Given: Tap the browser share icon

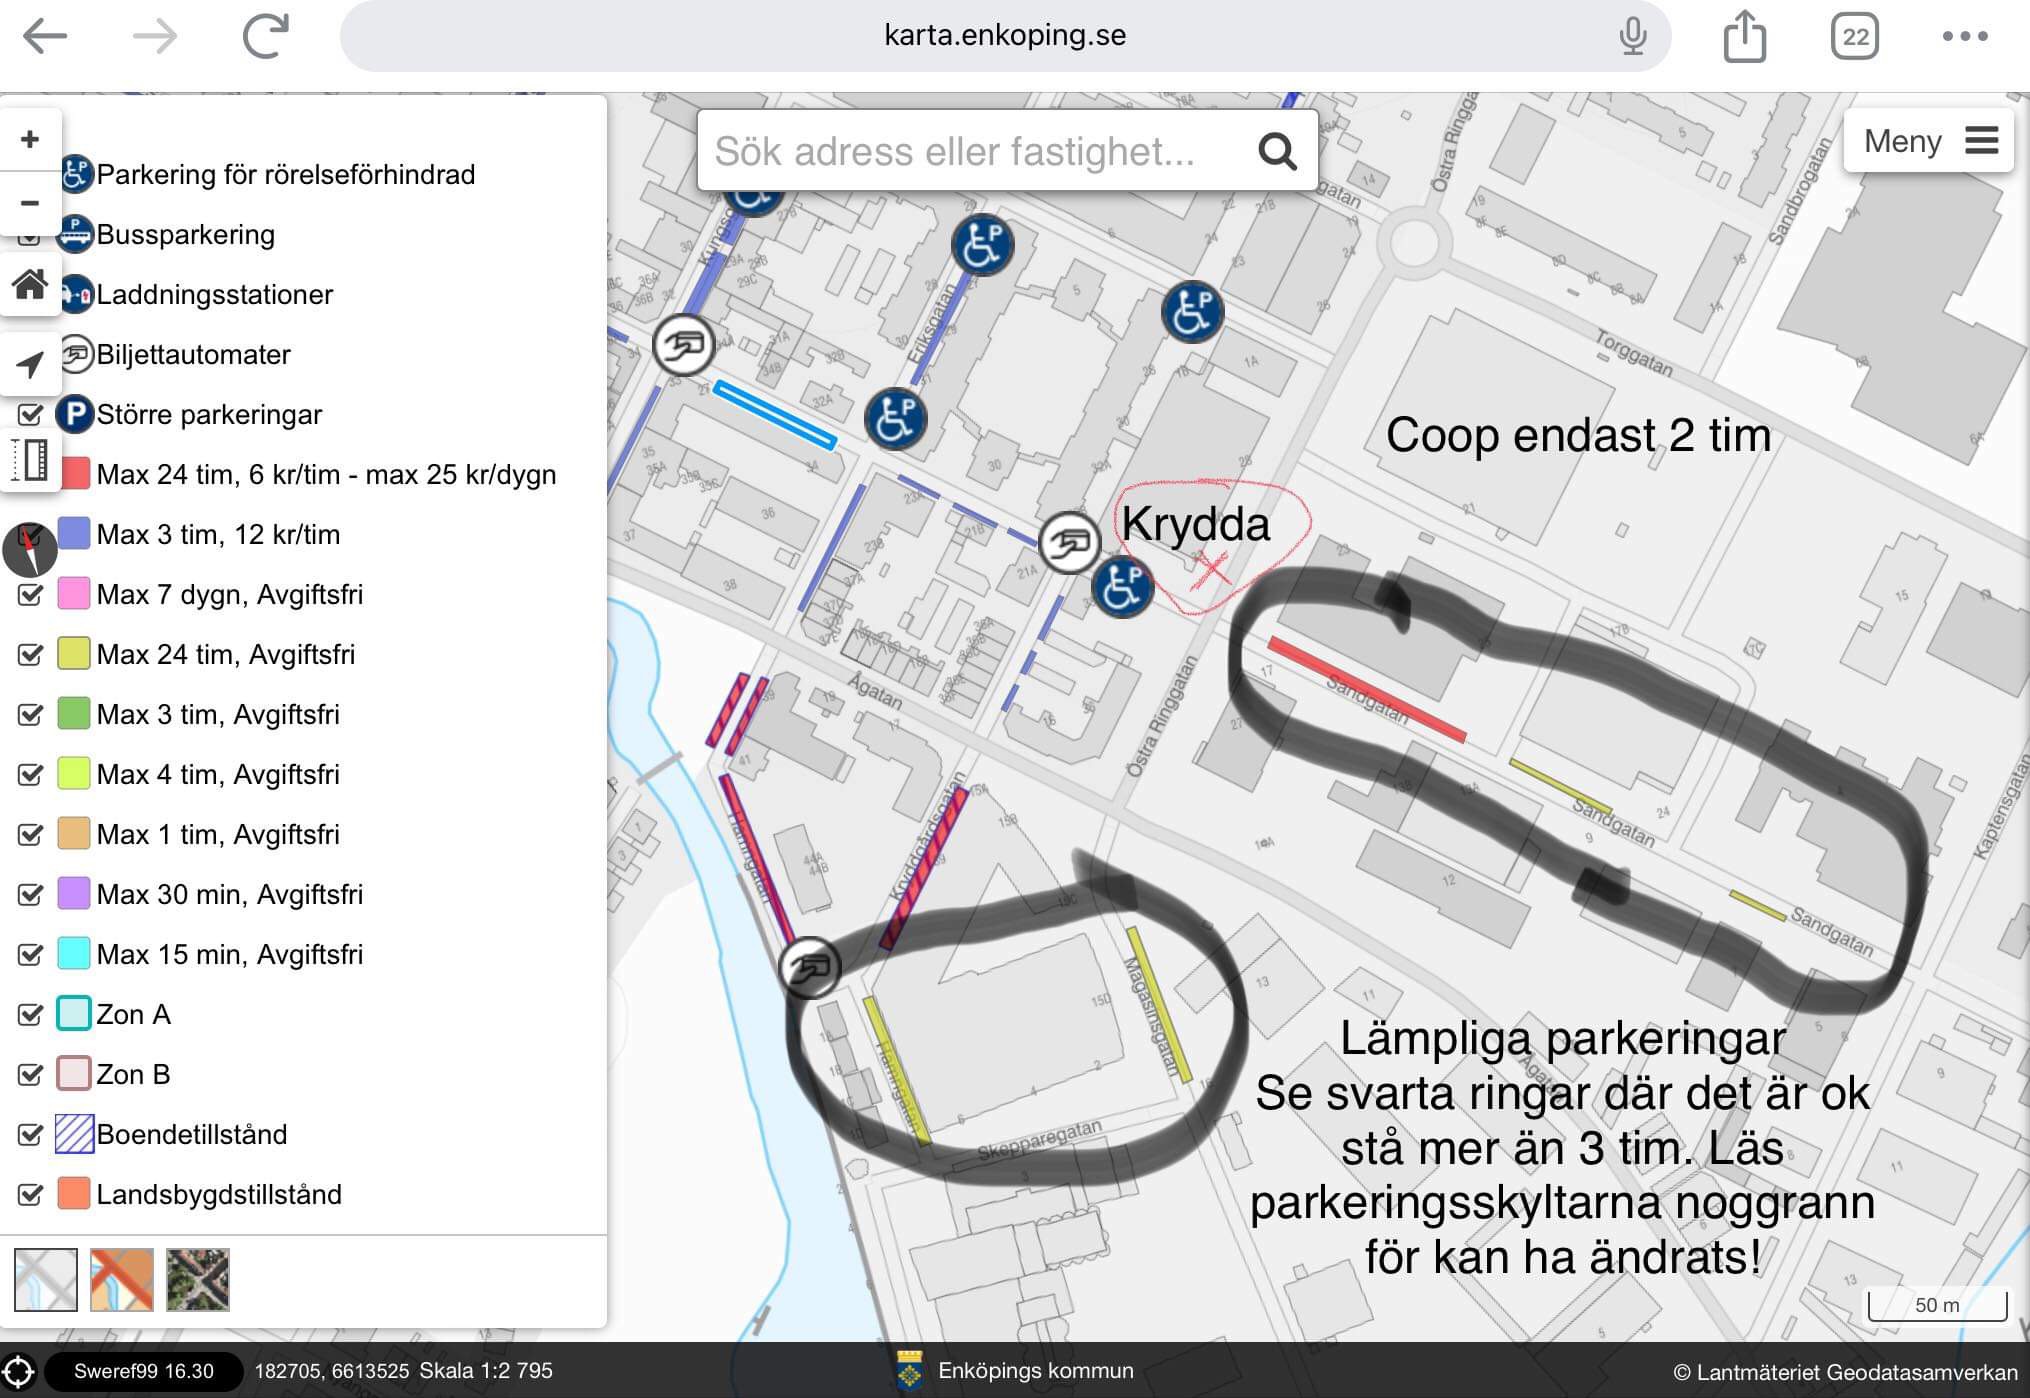Looking at the screenshot, I should coord(1745,36).
